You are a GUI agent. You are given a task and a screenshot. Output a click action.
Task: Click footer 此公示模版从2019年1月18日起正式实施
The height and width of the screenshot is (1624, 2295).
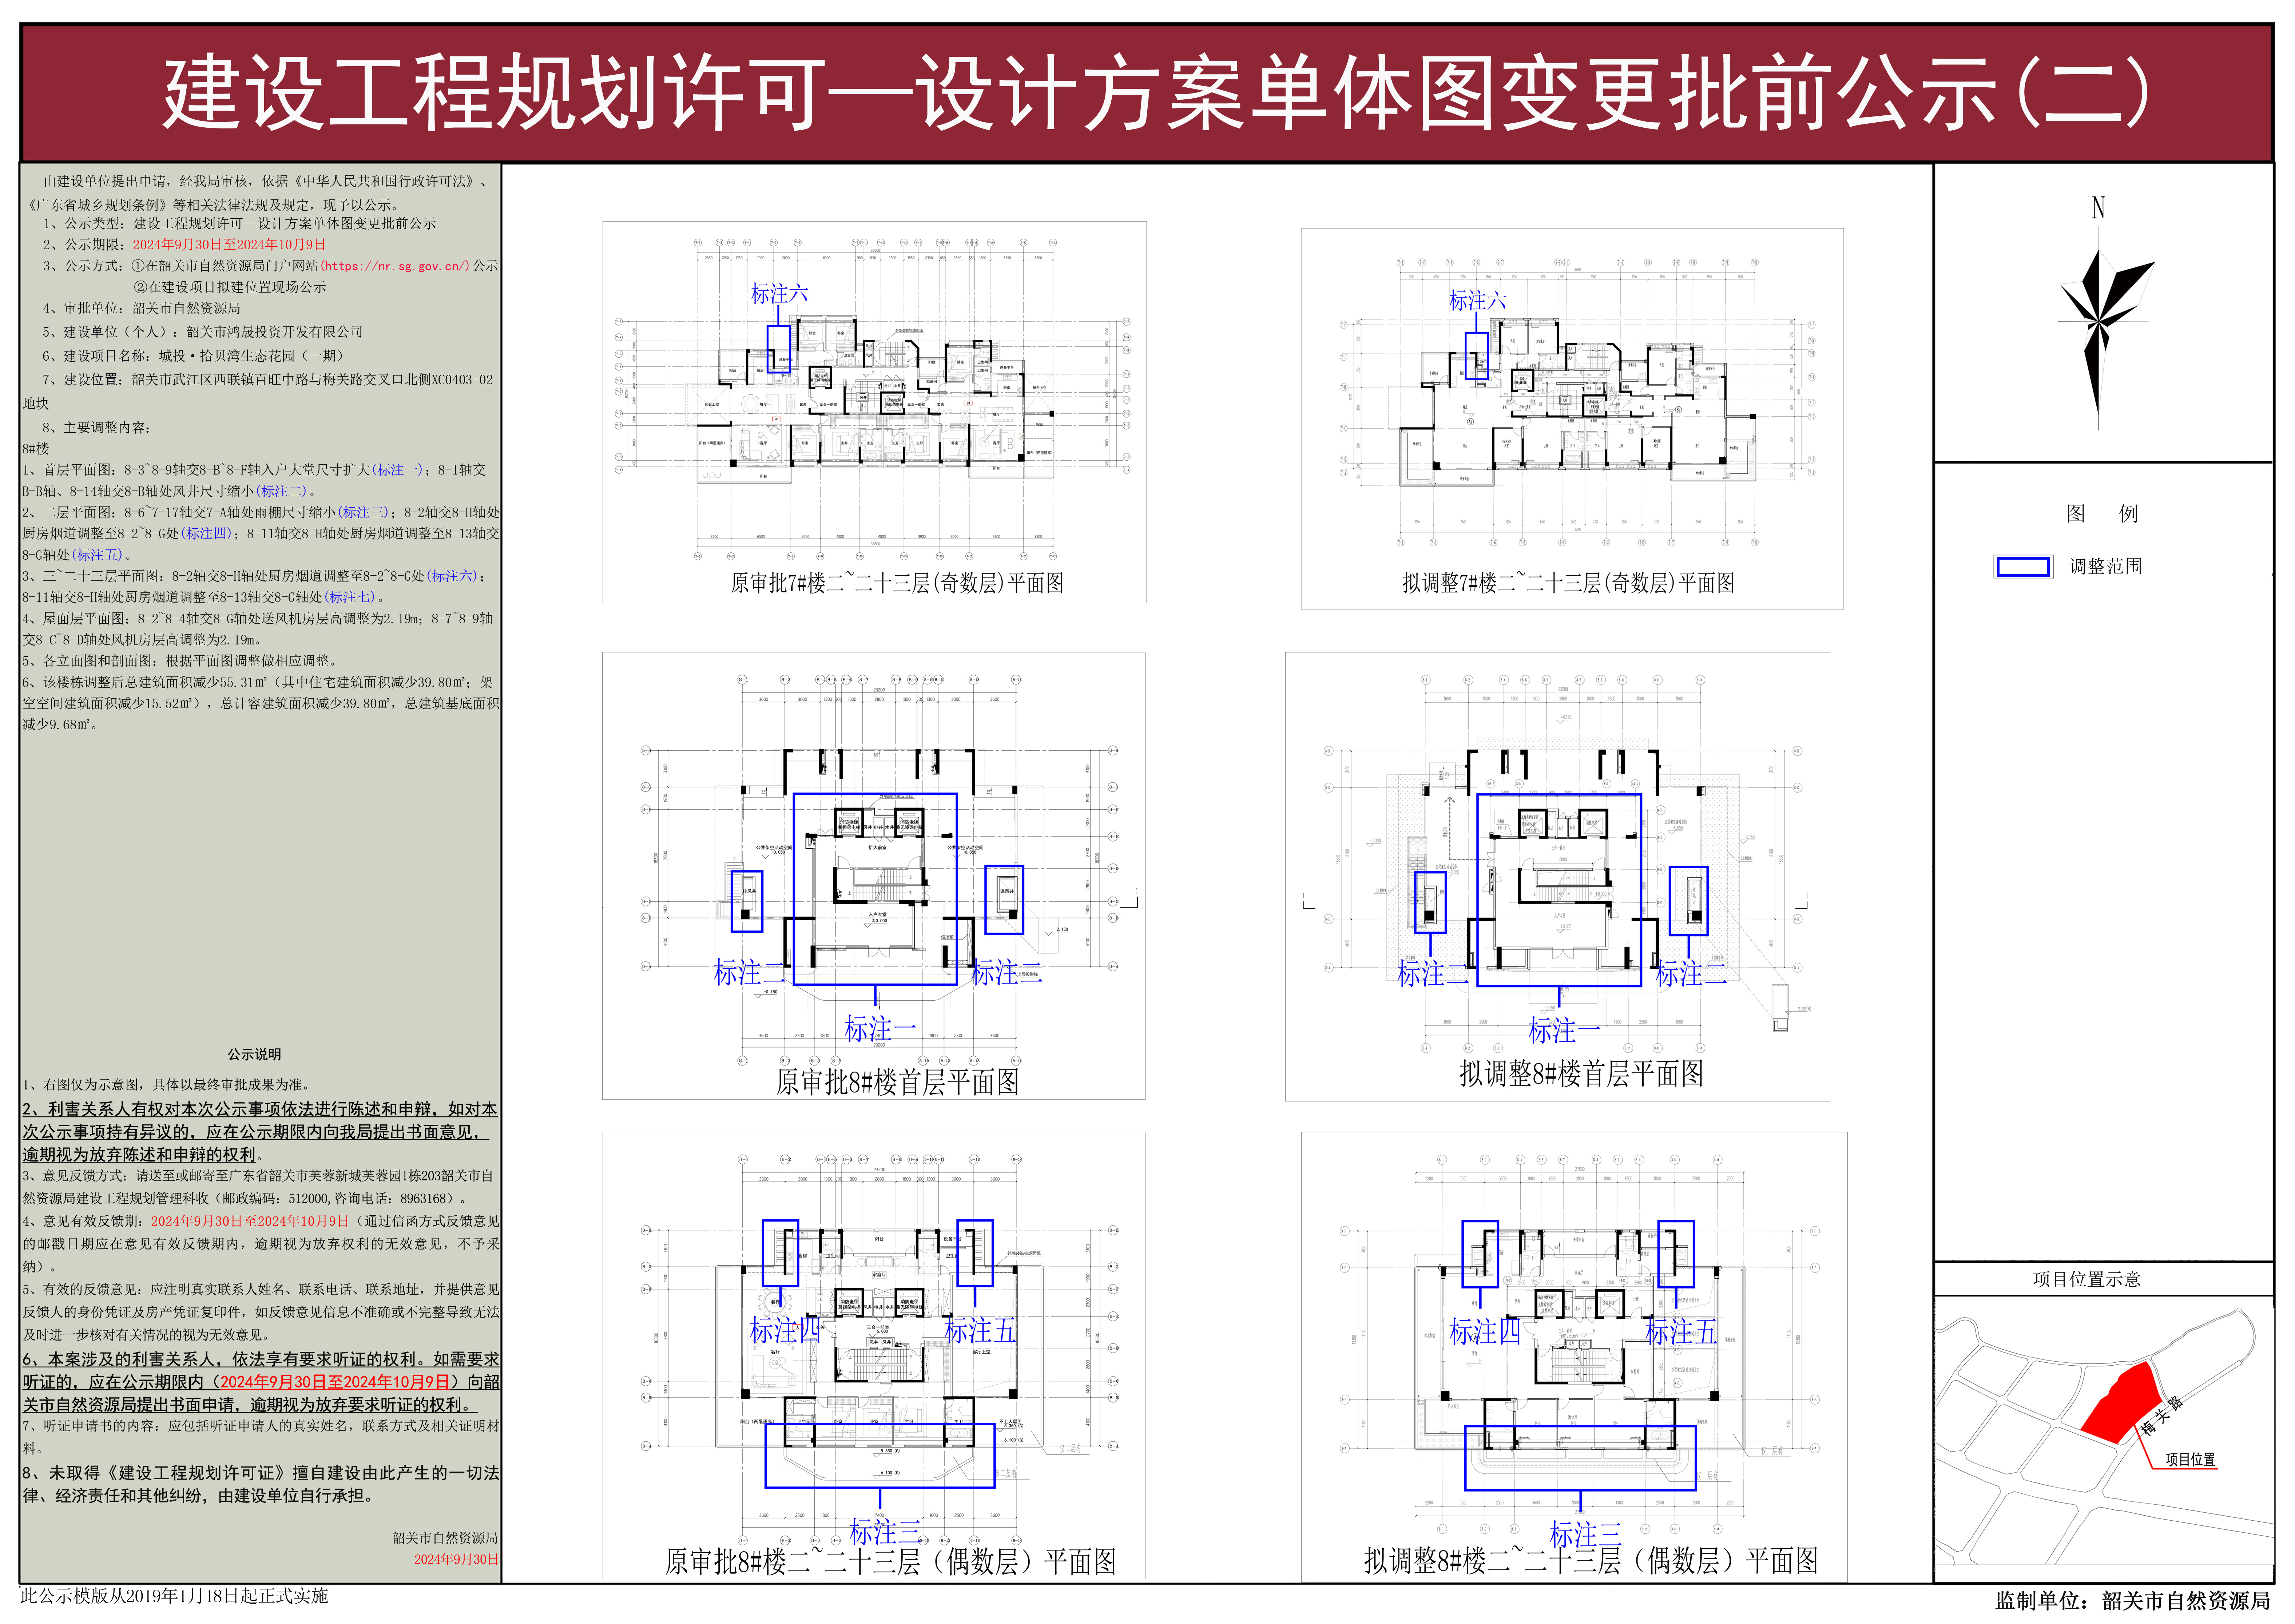click(174, 1597)
